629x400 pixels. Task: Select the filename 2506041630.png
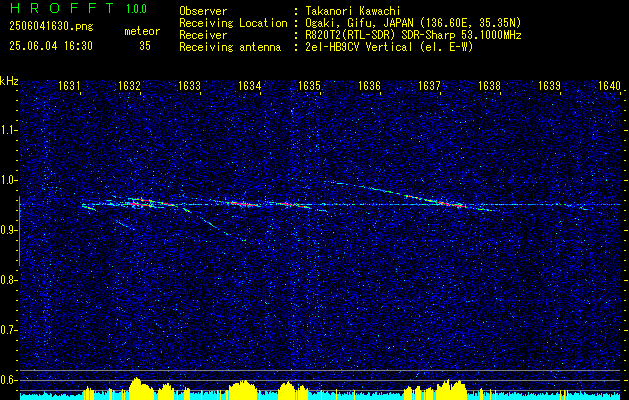point(51,26)
